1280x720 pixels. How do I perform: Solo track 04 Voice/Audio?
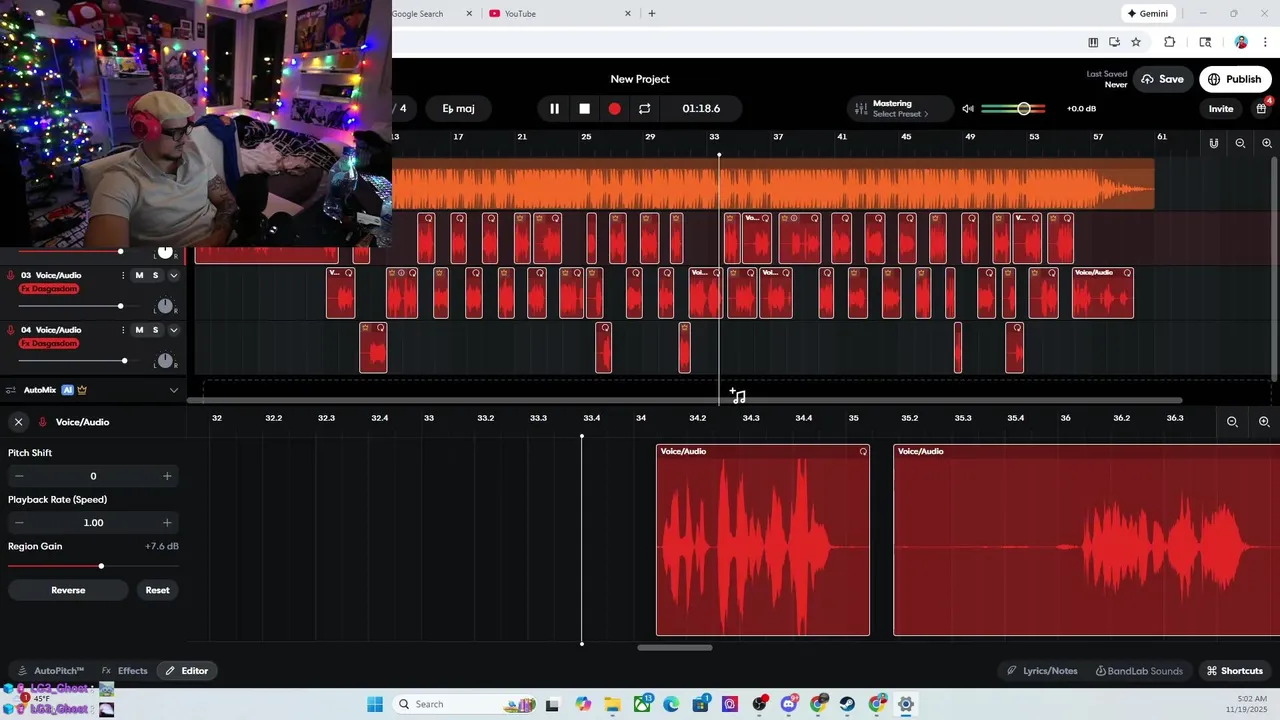[155, 330]
